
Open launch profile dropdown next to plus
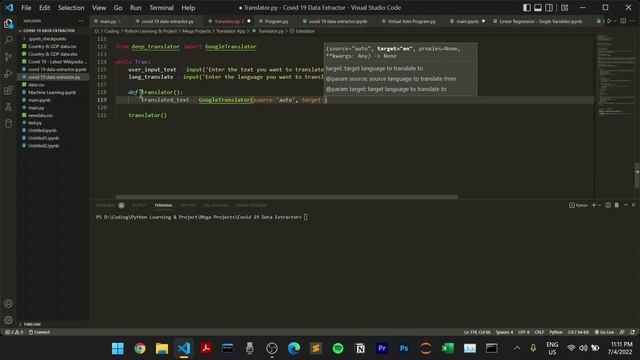coord(600,205)
